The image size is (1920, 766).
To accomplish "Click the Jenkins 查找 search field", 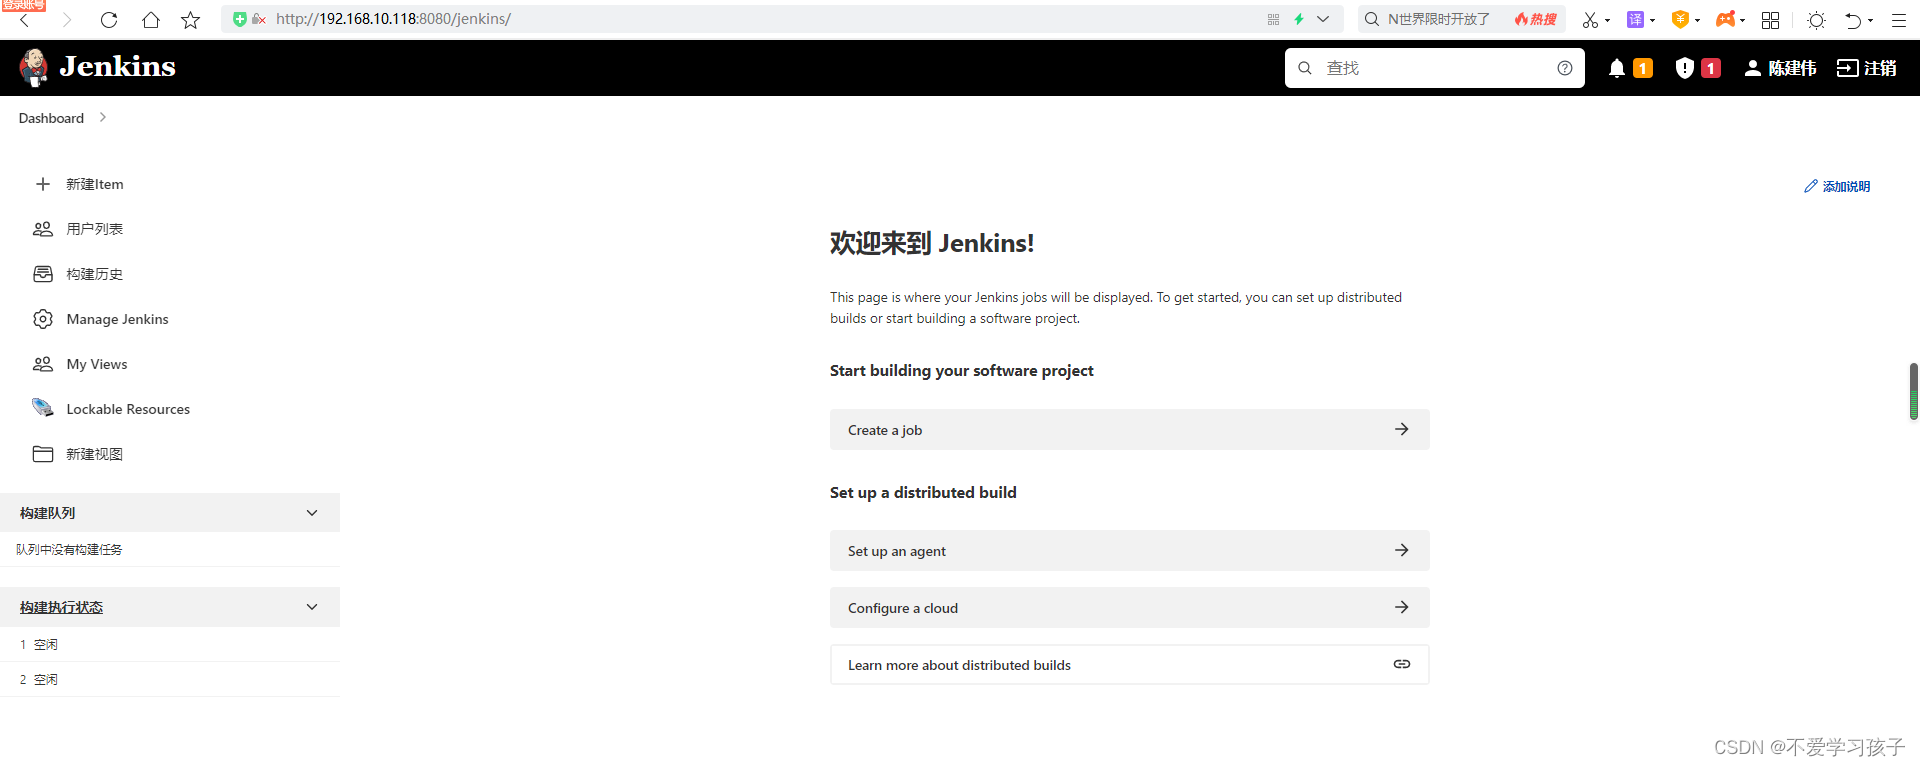I will tap(1435, 68).
